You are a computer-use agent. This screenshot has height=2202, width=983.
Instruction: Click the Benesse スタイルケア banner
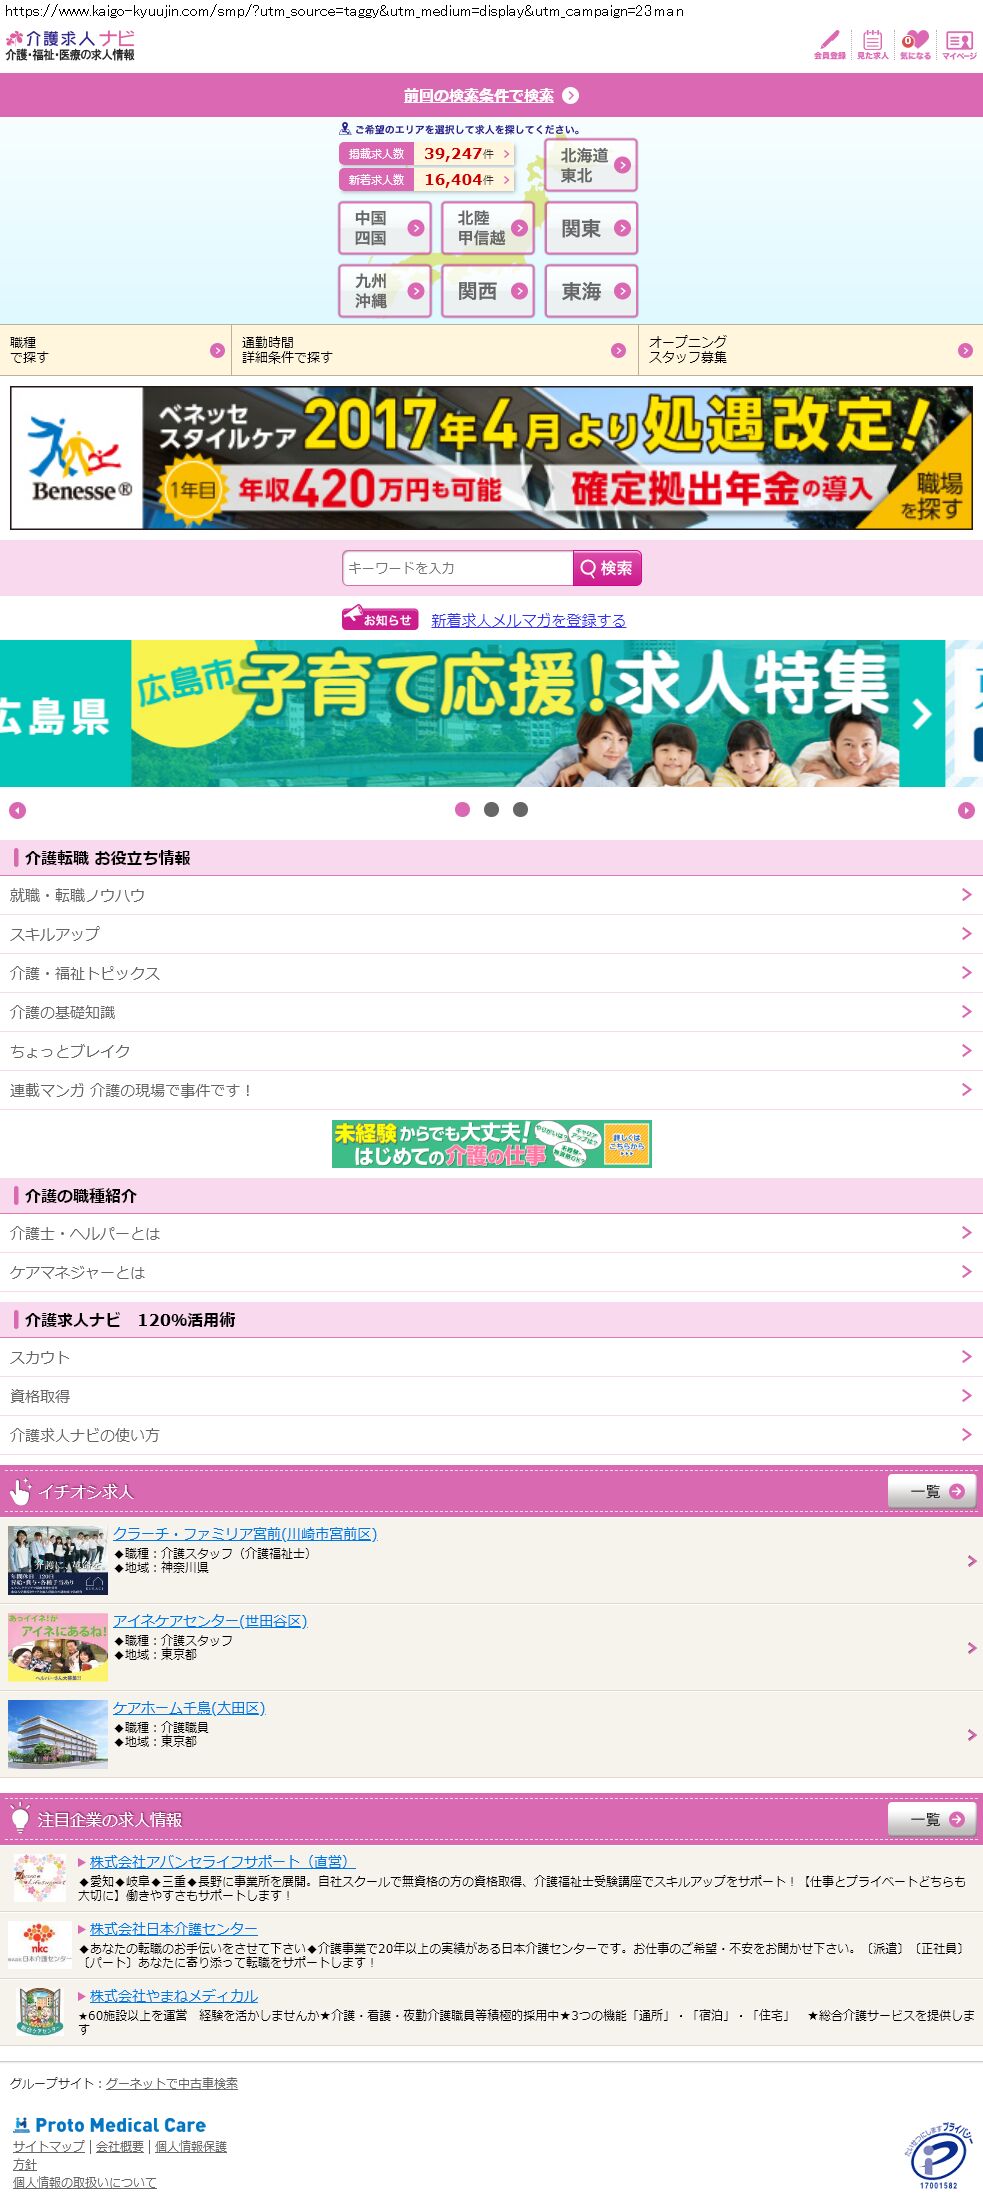pyautogui.click(x=491, y=458)
